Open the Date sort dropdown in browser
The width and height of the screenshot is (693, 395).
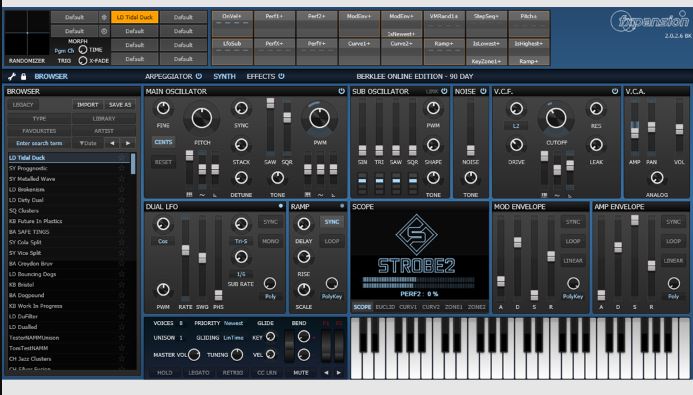point(88,143)
